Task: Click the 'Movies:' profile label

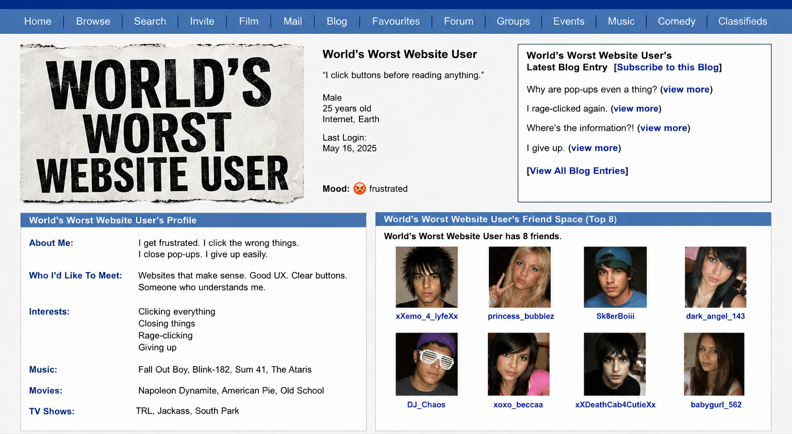Action: pos(45,391)
